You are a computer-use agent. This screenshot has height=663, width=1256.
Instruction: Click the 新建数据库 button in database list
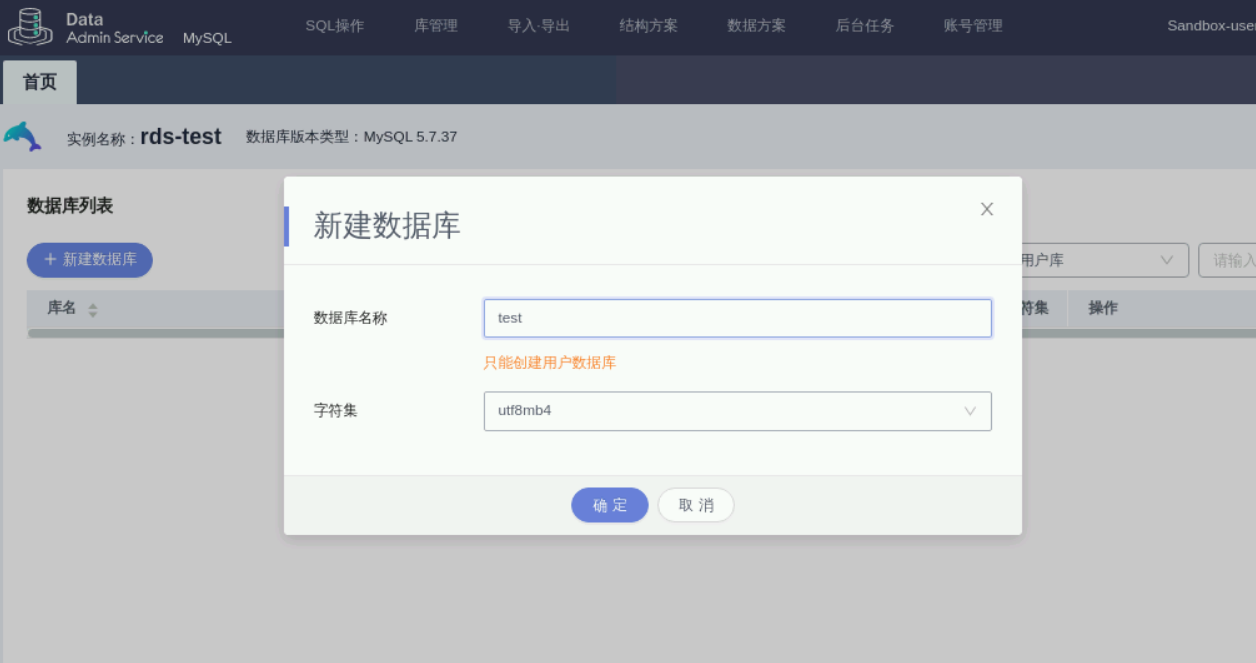(90, 260)
